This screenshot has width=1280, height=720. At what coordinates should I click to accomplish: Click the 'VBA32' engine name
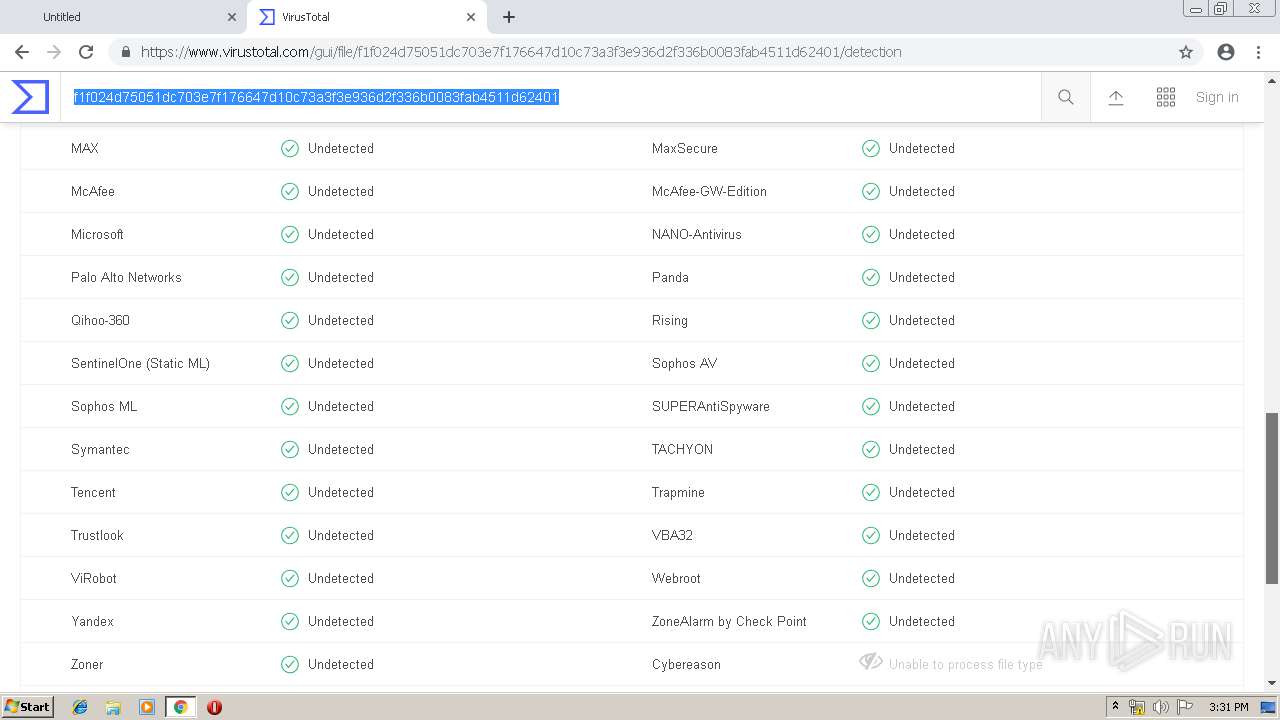pos(672,535)
